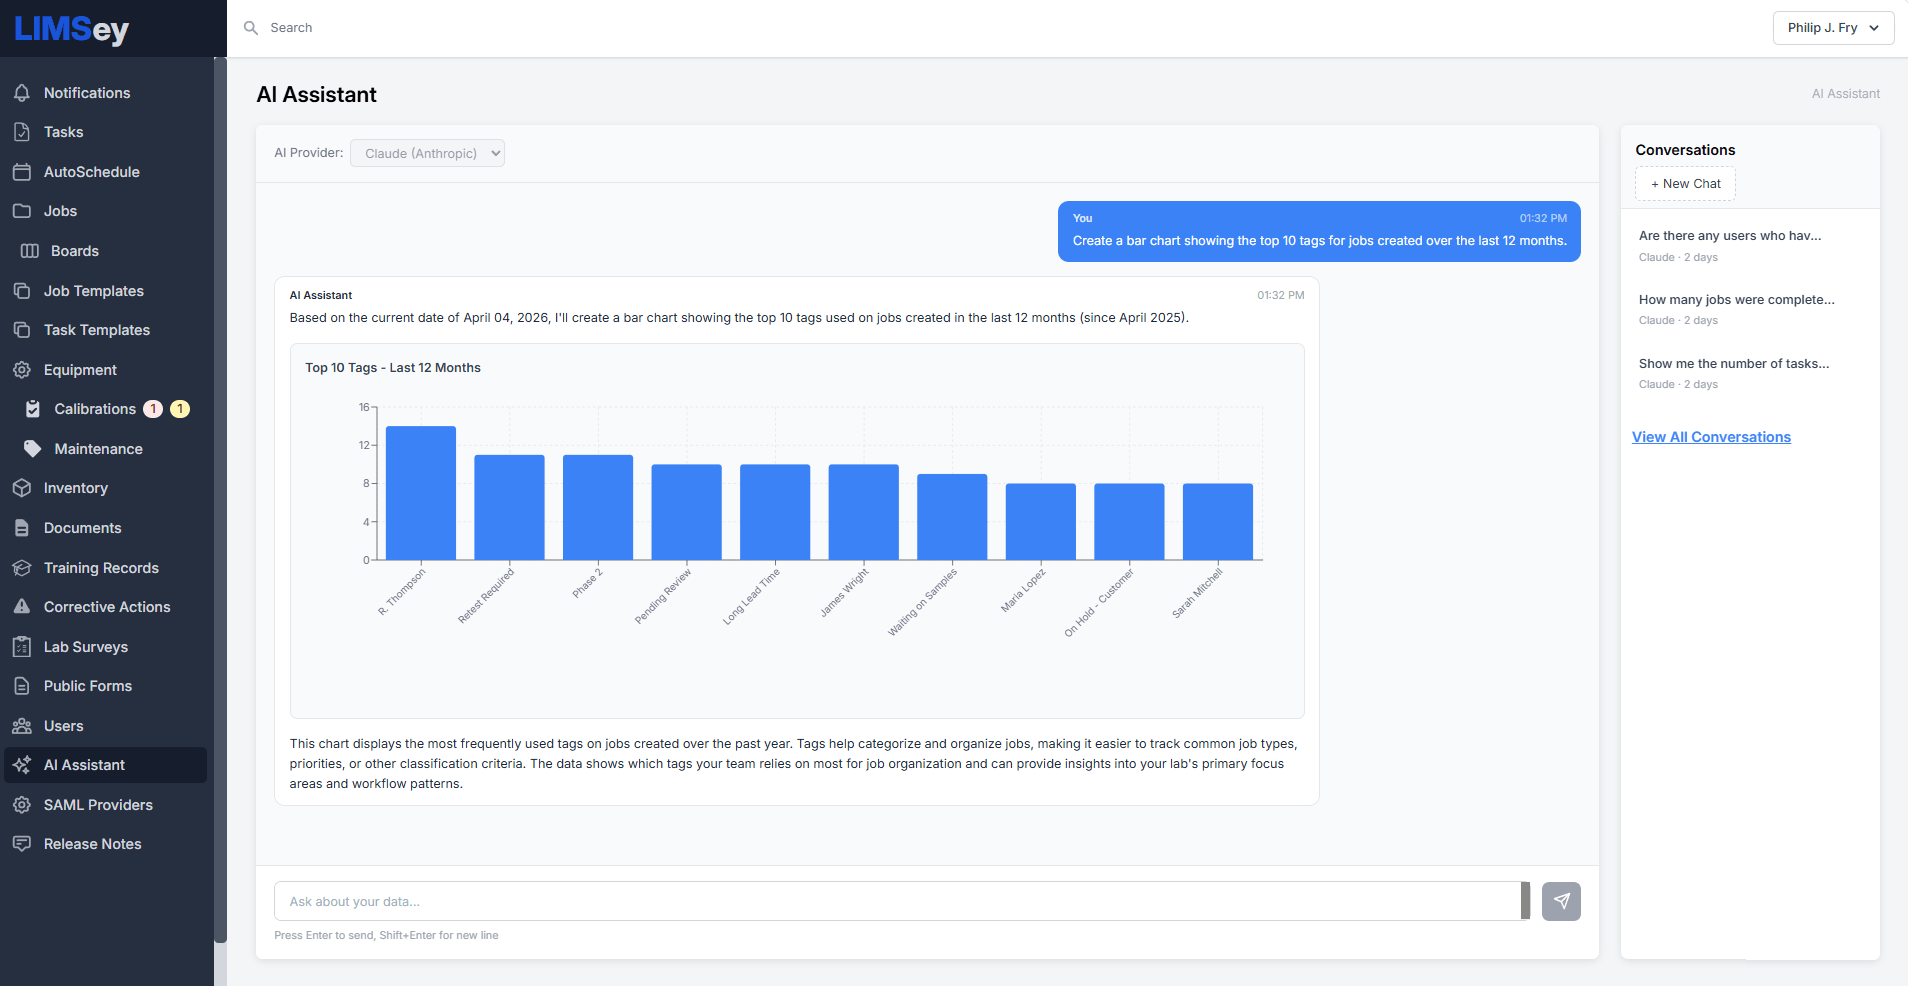Click the R. Thompson bar in chart
1908x986 pixels.
tap(421, 493)
